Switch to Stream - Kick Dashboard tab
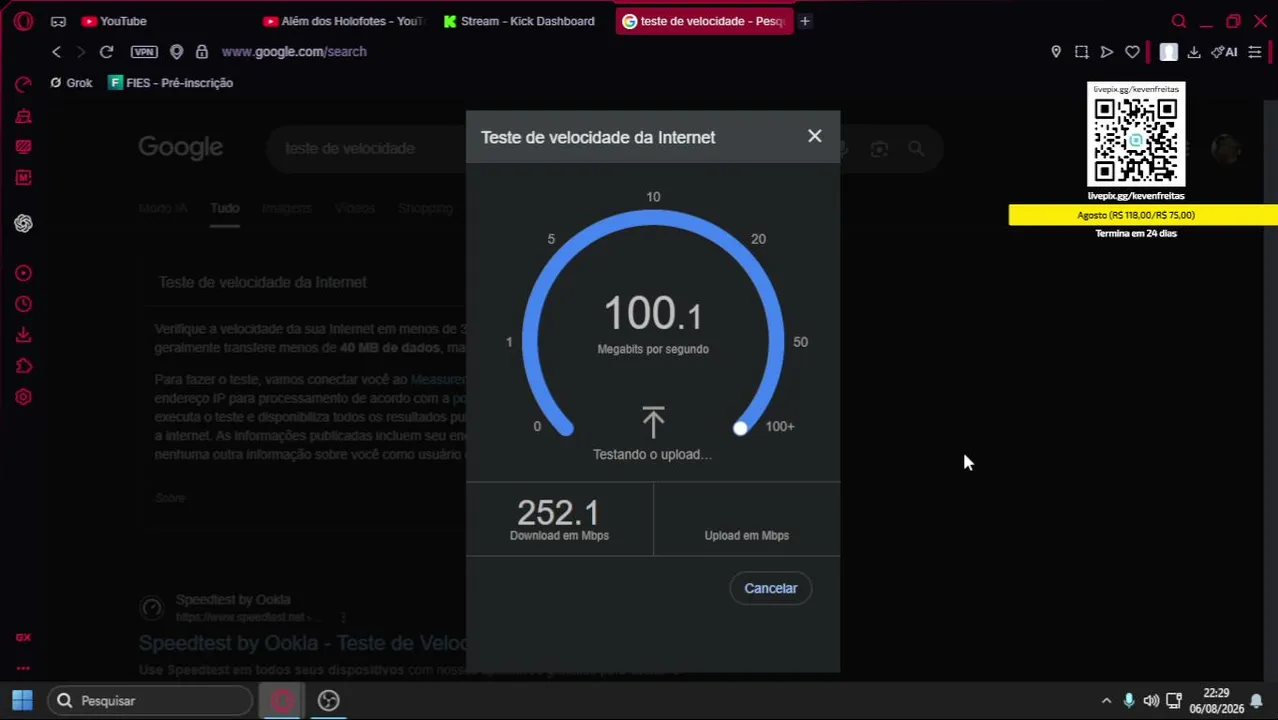Screen dimensions: 1278x720 pos(520,21)
